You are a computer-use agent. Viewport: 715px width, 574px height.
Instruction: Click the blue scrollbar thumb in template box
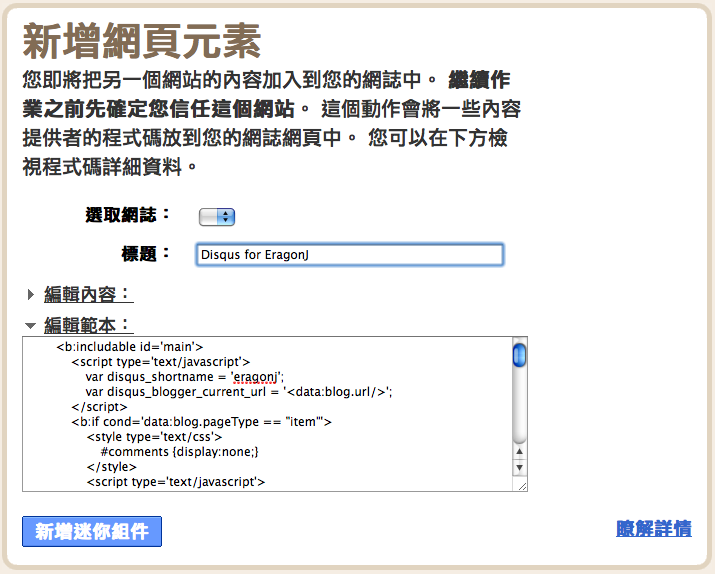(x=519, y=356)
